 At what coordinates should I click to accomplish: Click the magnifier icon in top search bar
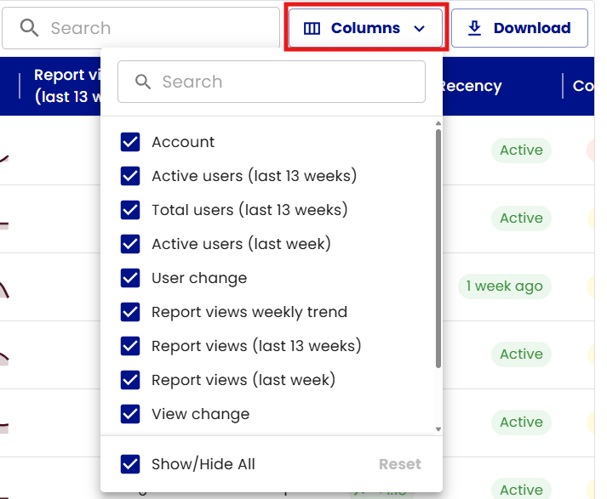(x=30, y=28)
